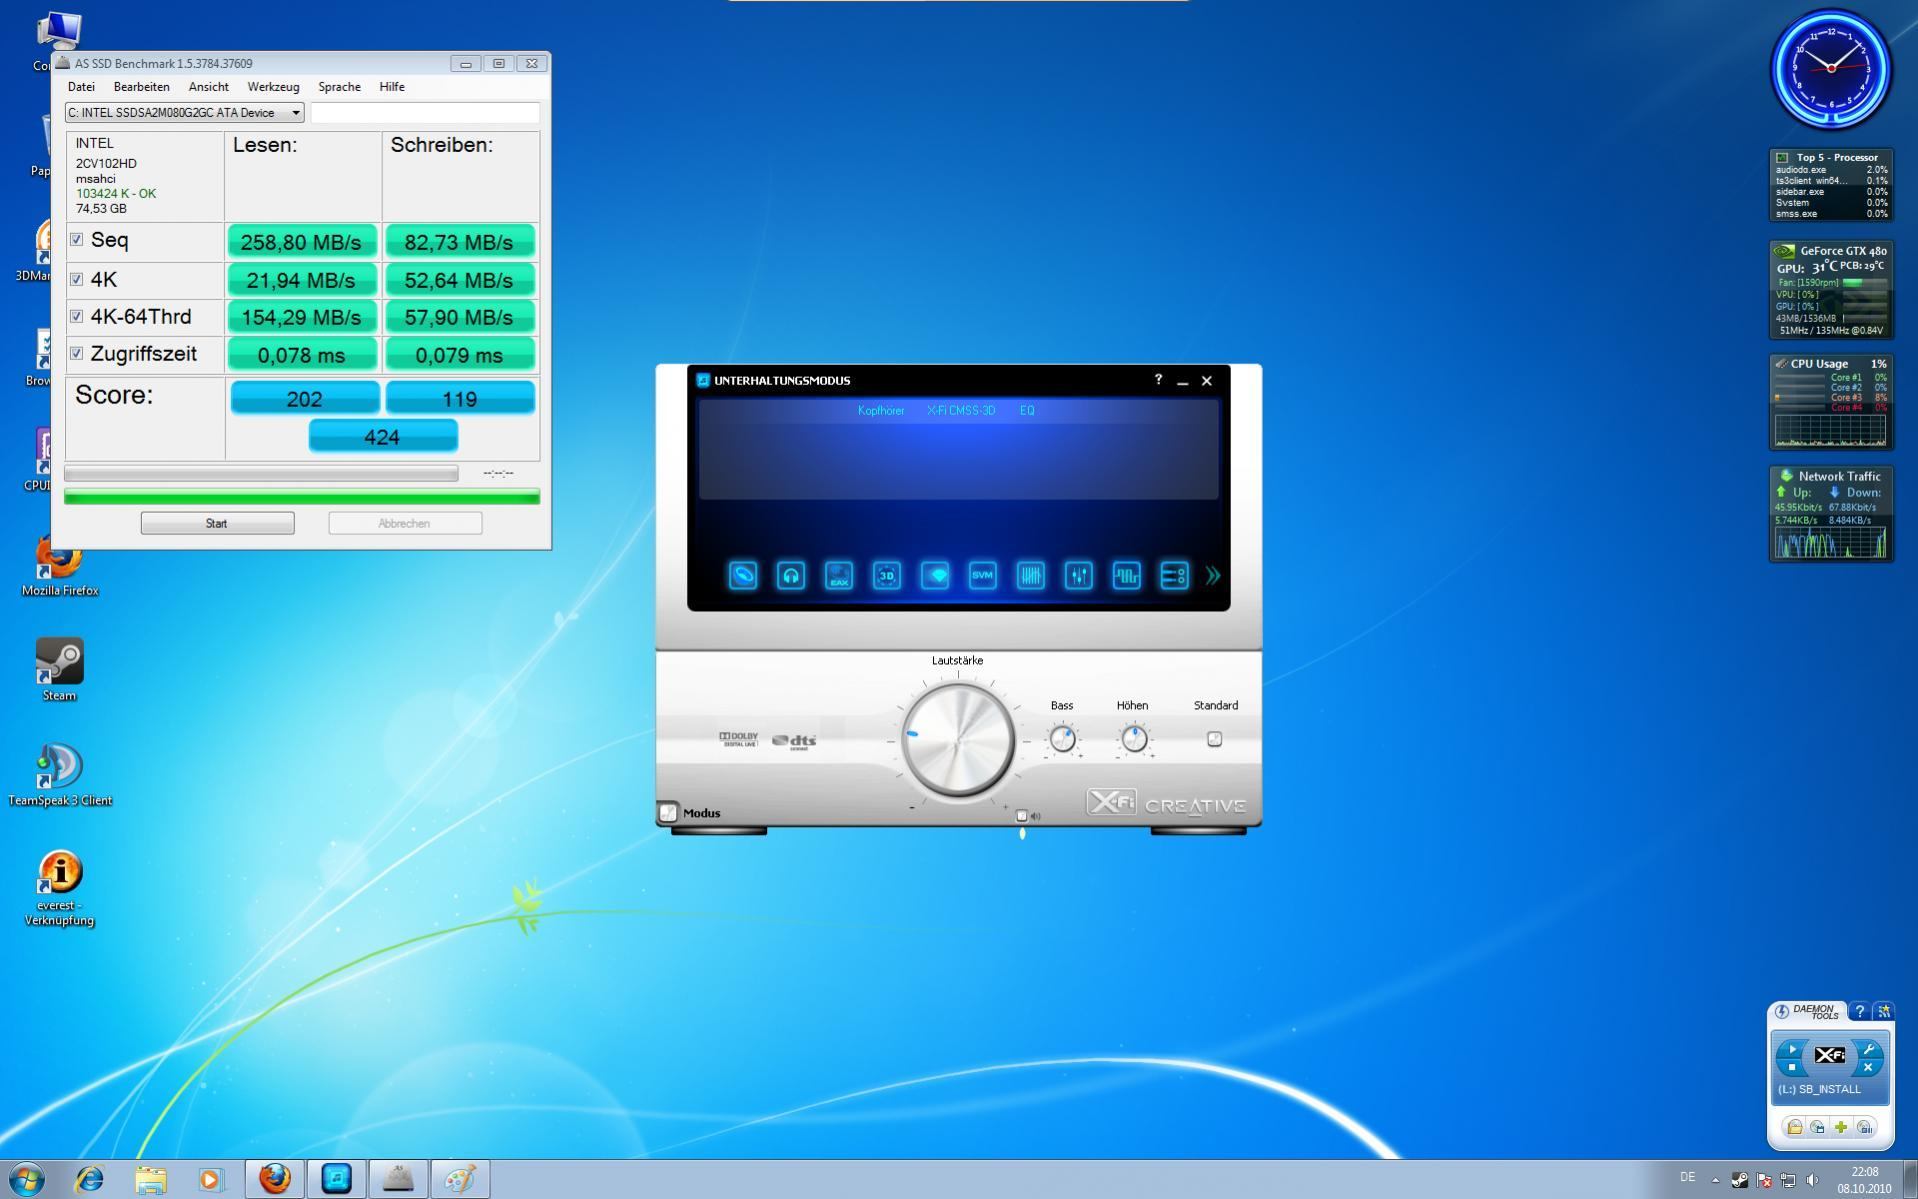Mount image with Daemon Tools play button
This screenshot has height=1199, width=1918.
click(1792, 1050)
